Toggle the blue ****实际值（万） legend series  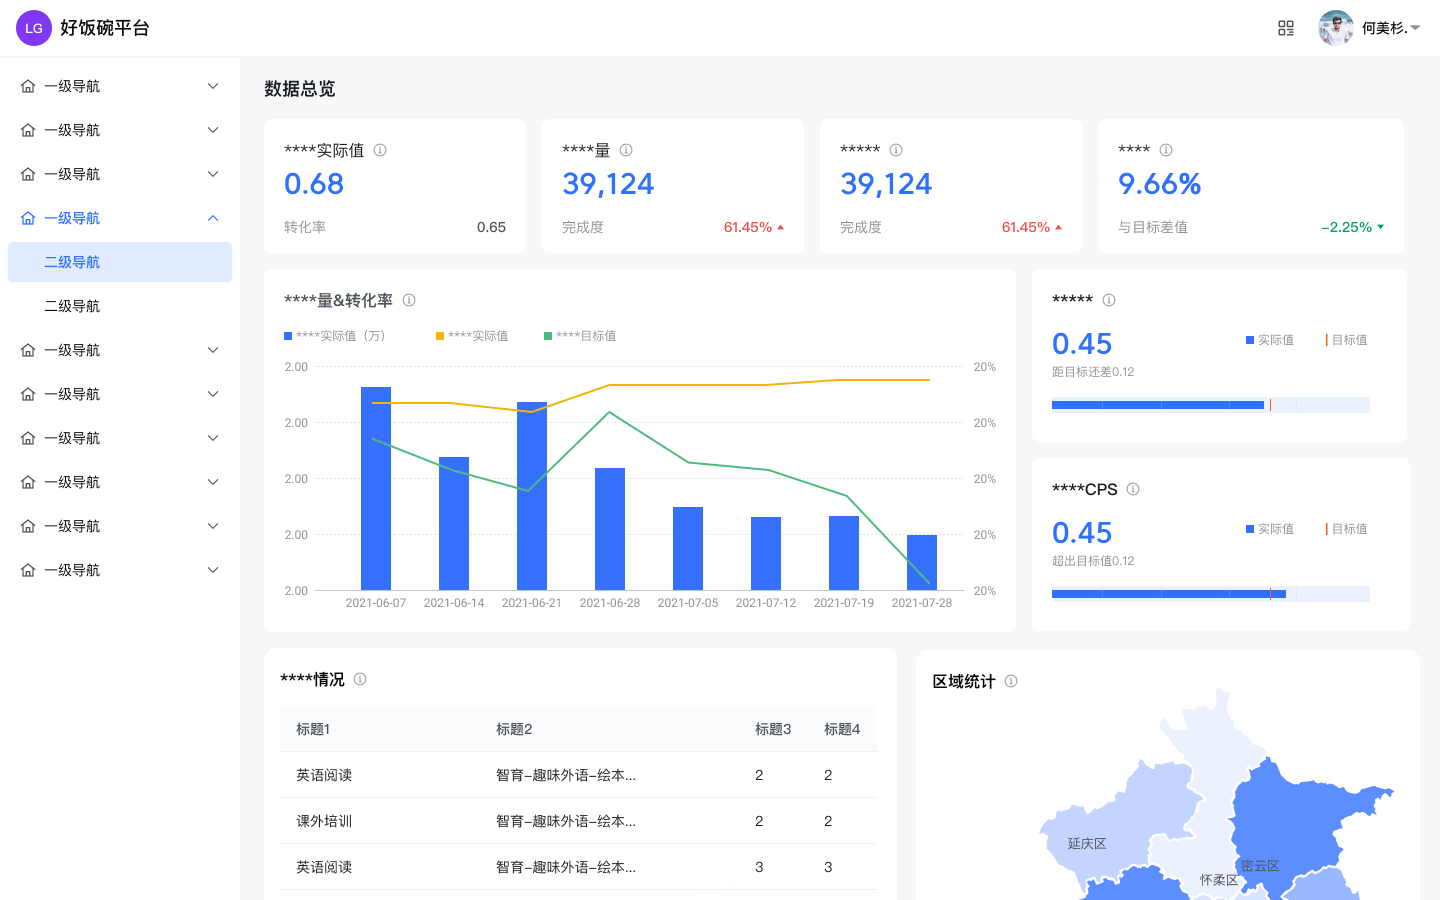pyautogui.click(x=335, y=336)
